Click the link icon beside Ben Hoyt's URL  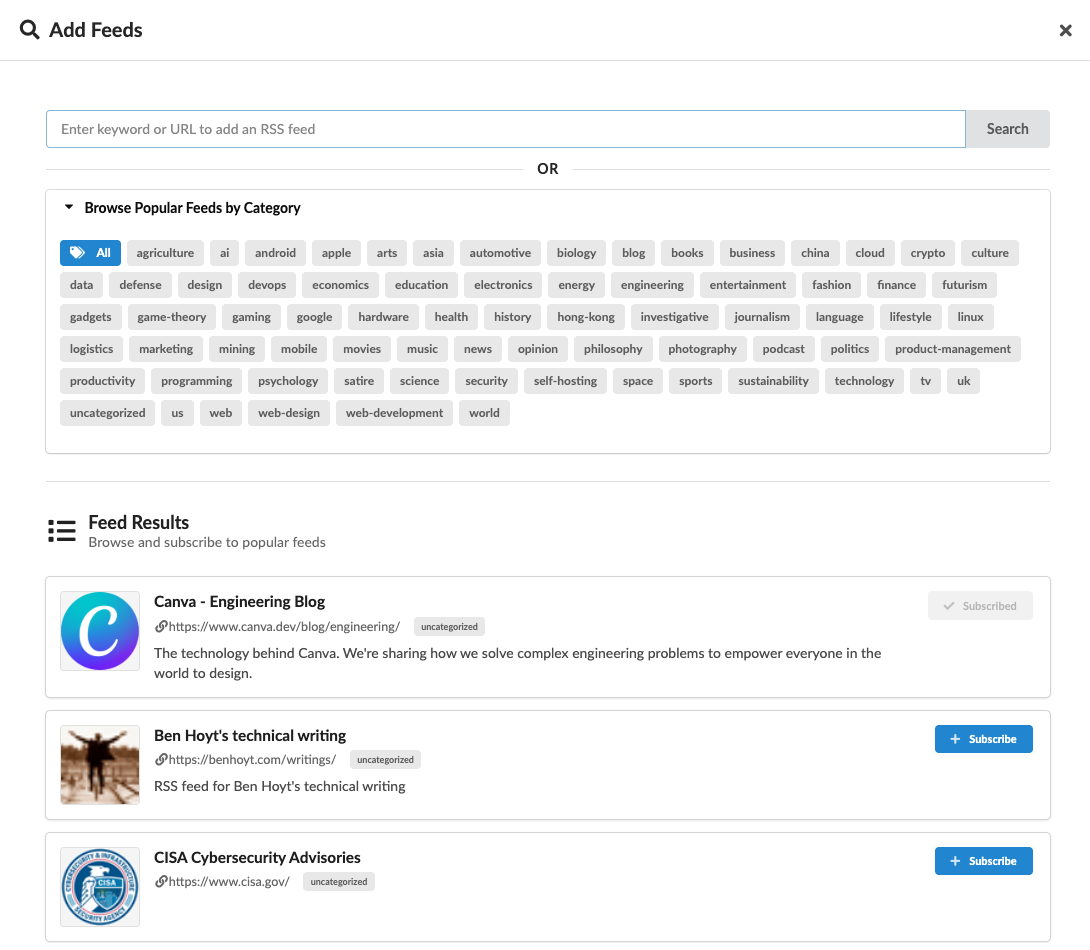tap(161, 759)
